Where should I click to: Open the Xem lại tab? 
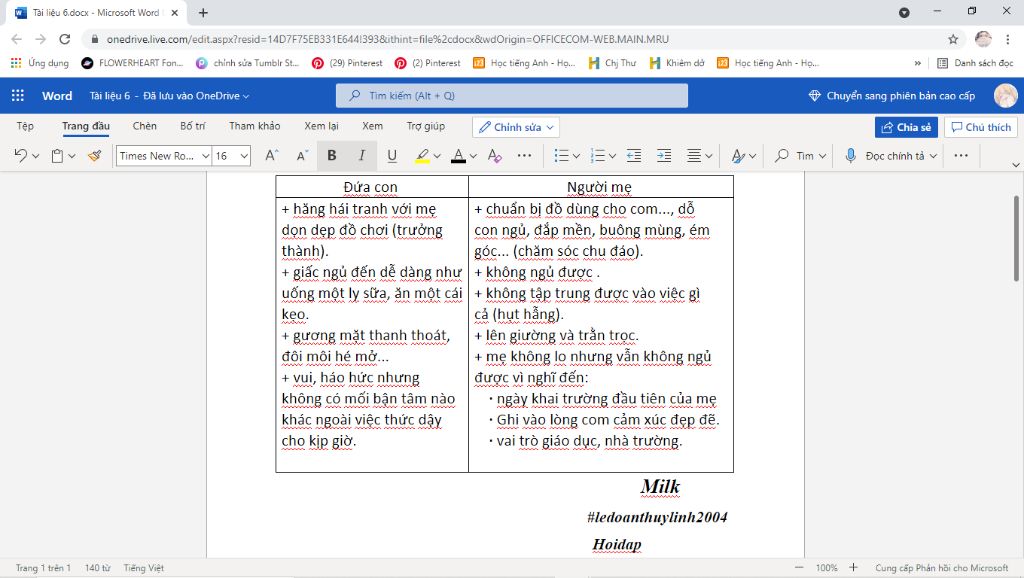click(321, 126)
